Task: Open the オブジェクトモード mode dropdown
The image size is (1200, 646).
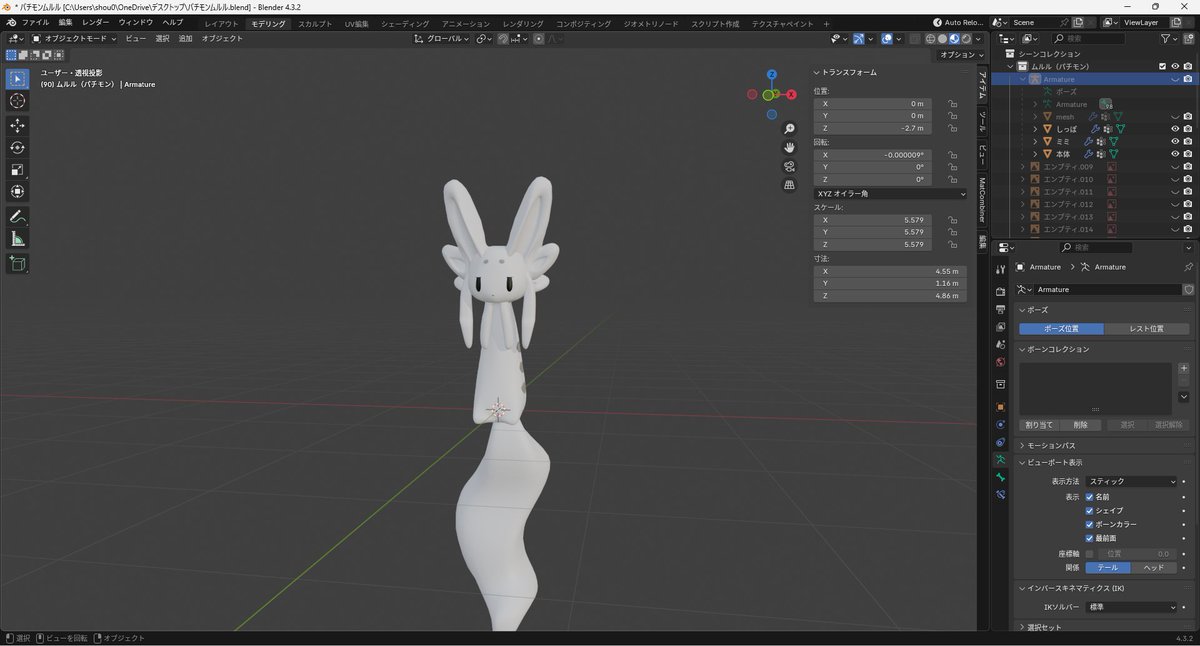Action: coord(74,38)
